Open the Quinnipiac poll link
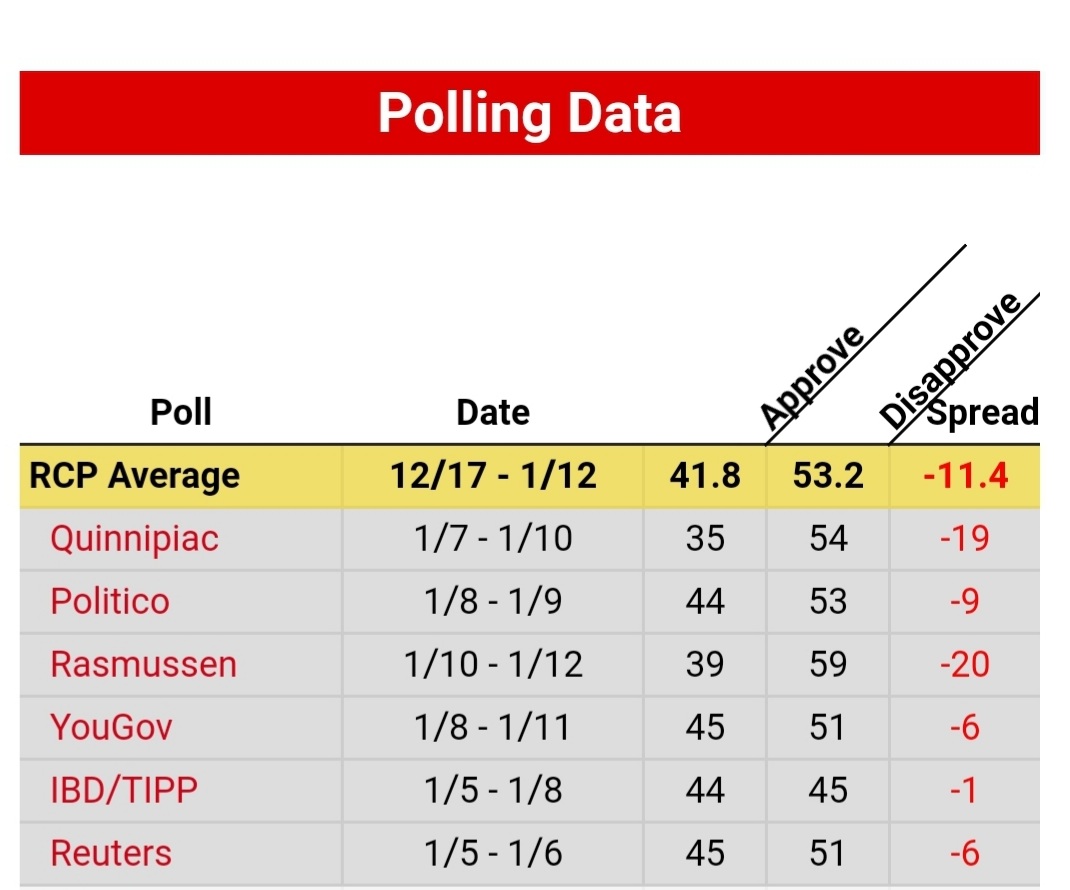 point(134,539)
